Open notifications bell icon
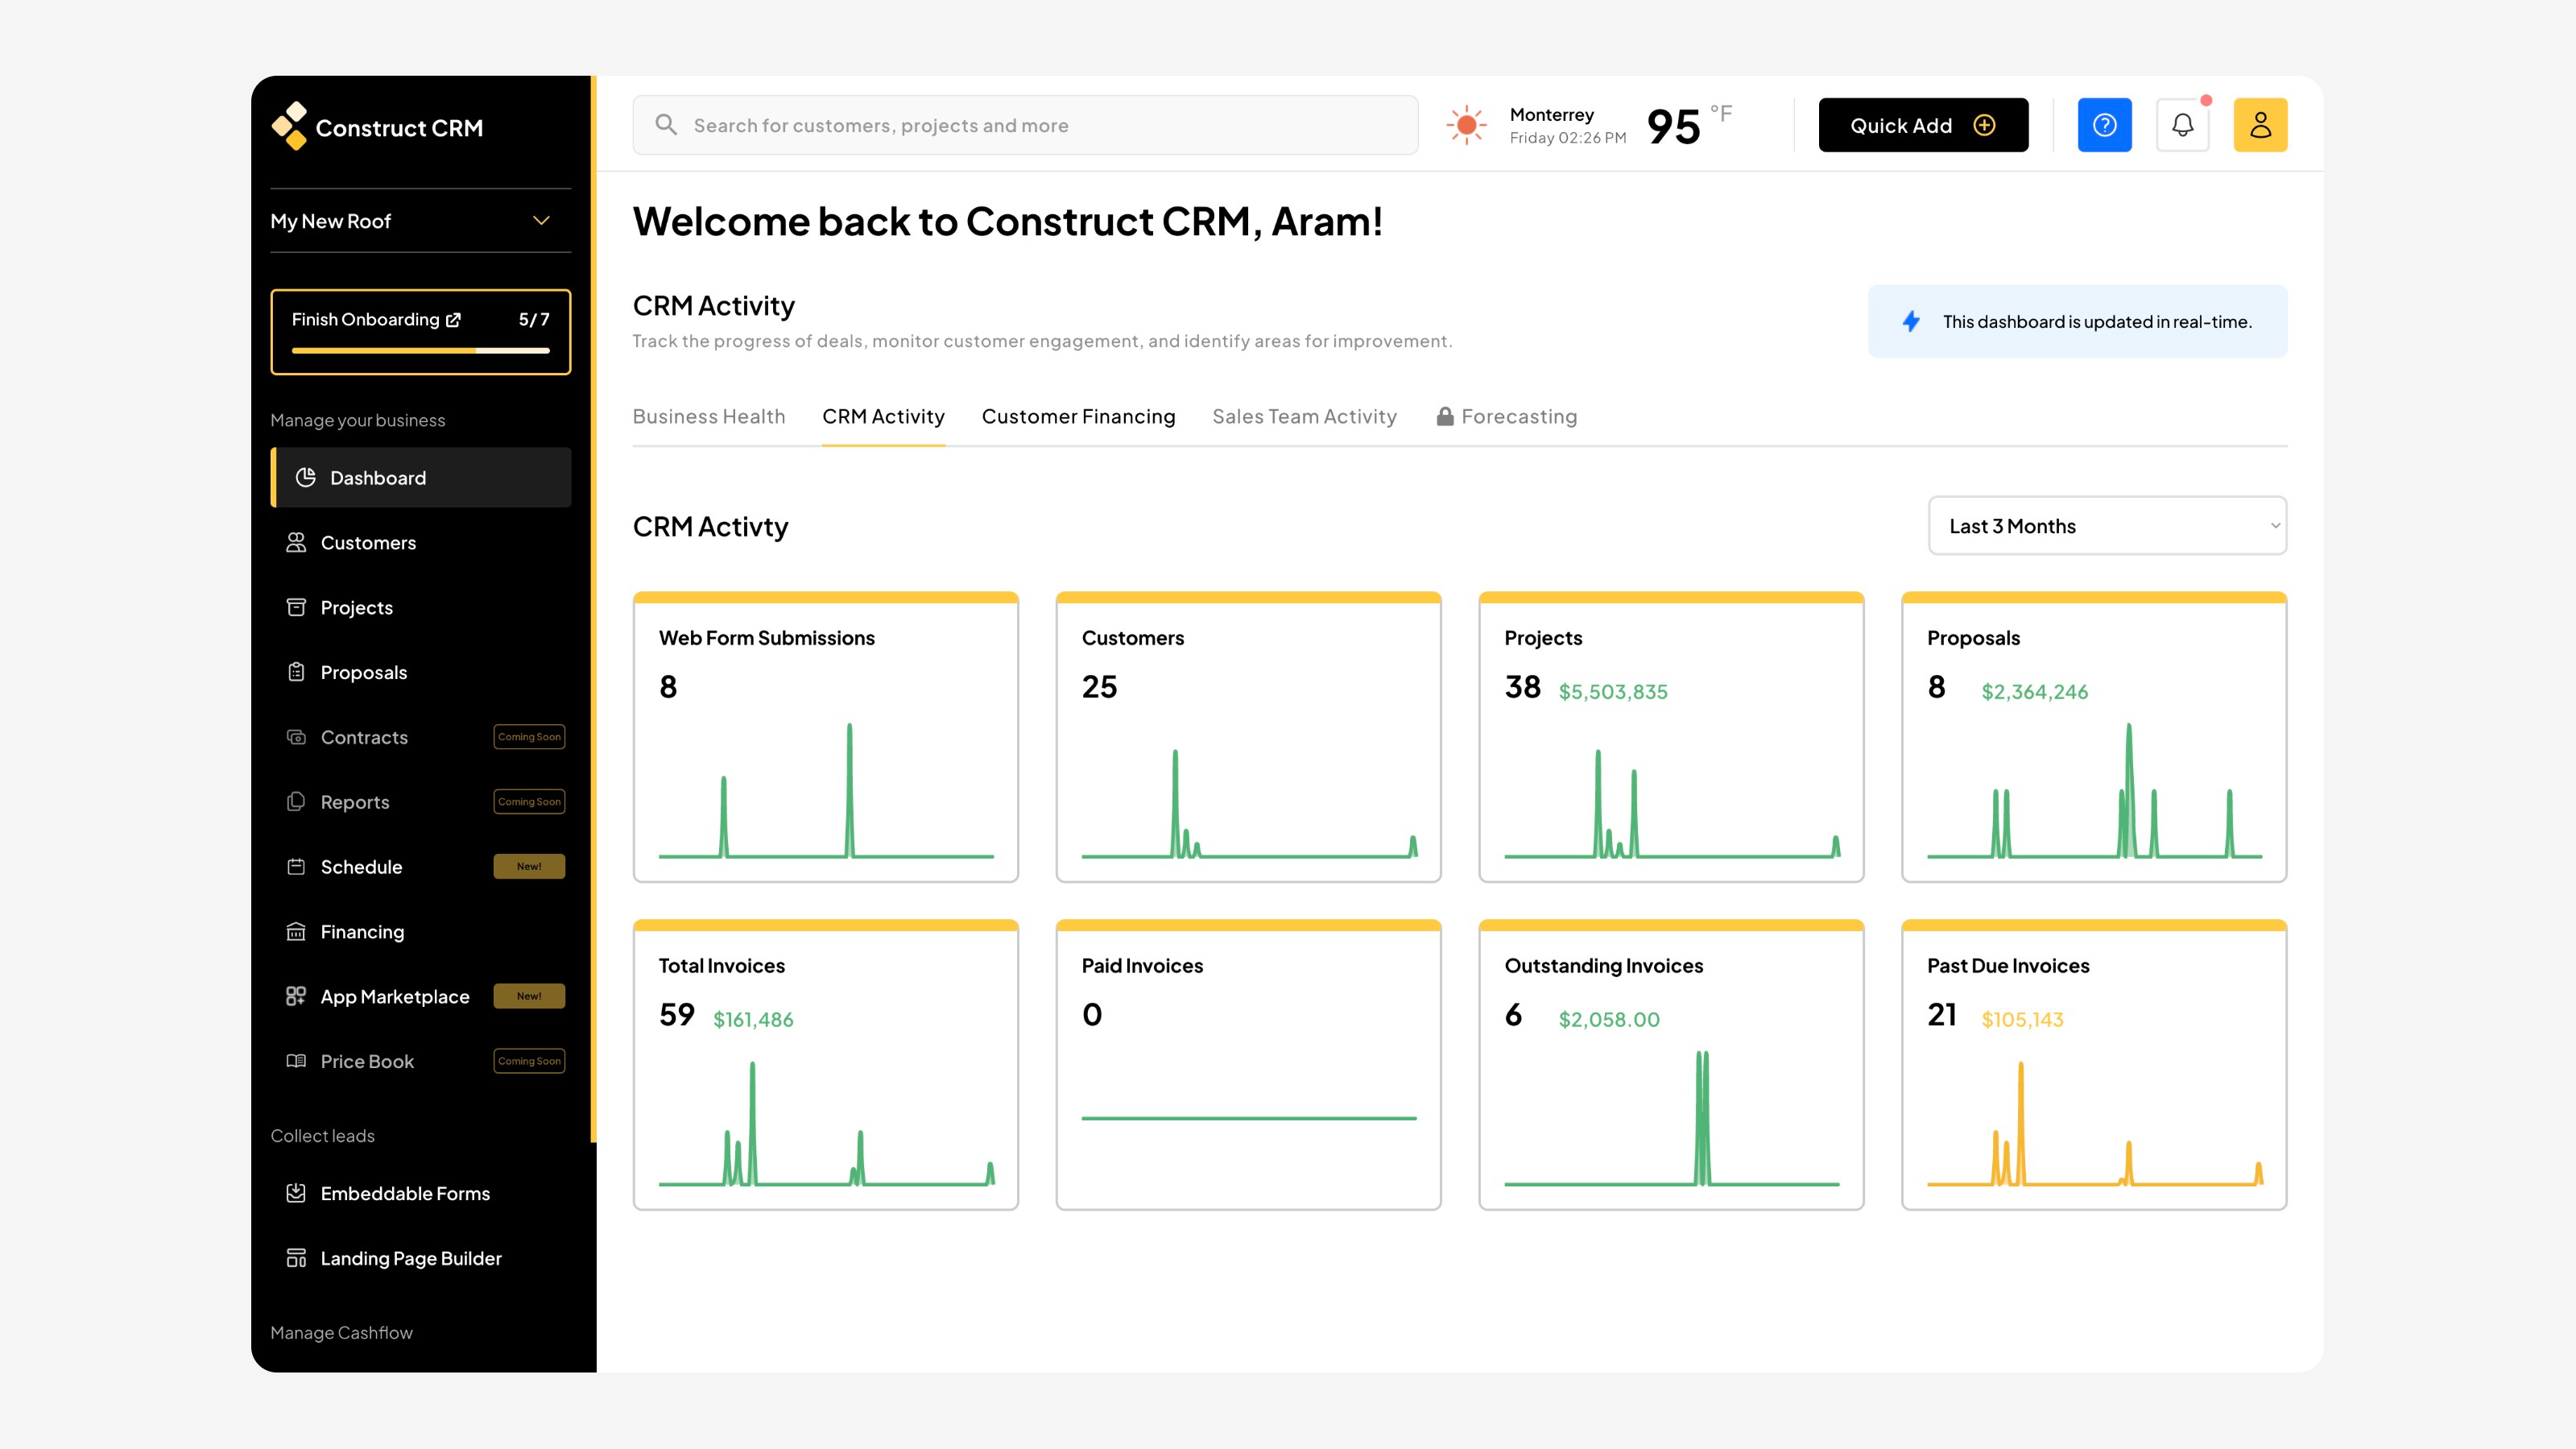Viewport: 2576px width, 1449px height. [x=2182, y=125]
